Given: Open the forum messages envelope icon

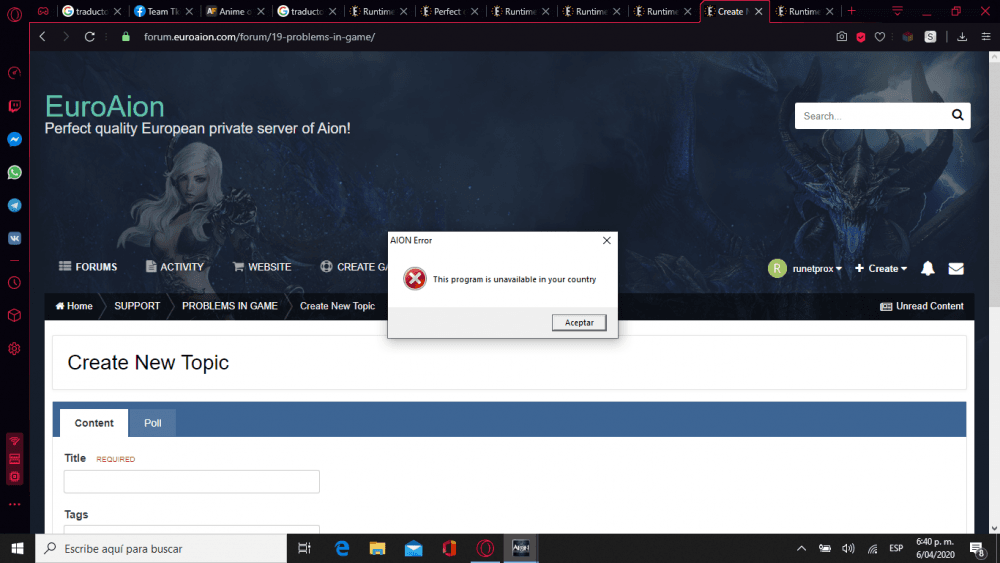Looking at the screenshot, I should coord(956,268).
